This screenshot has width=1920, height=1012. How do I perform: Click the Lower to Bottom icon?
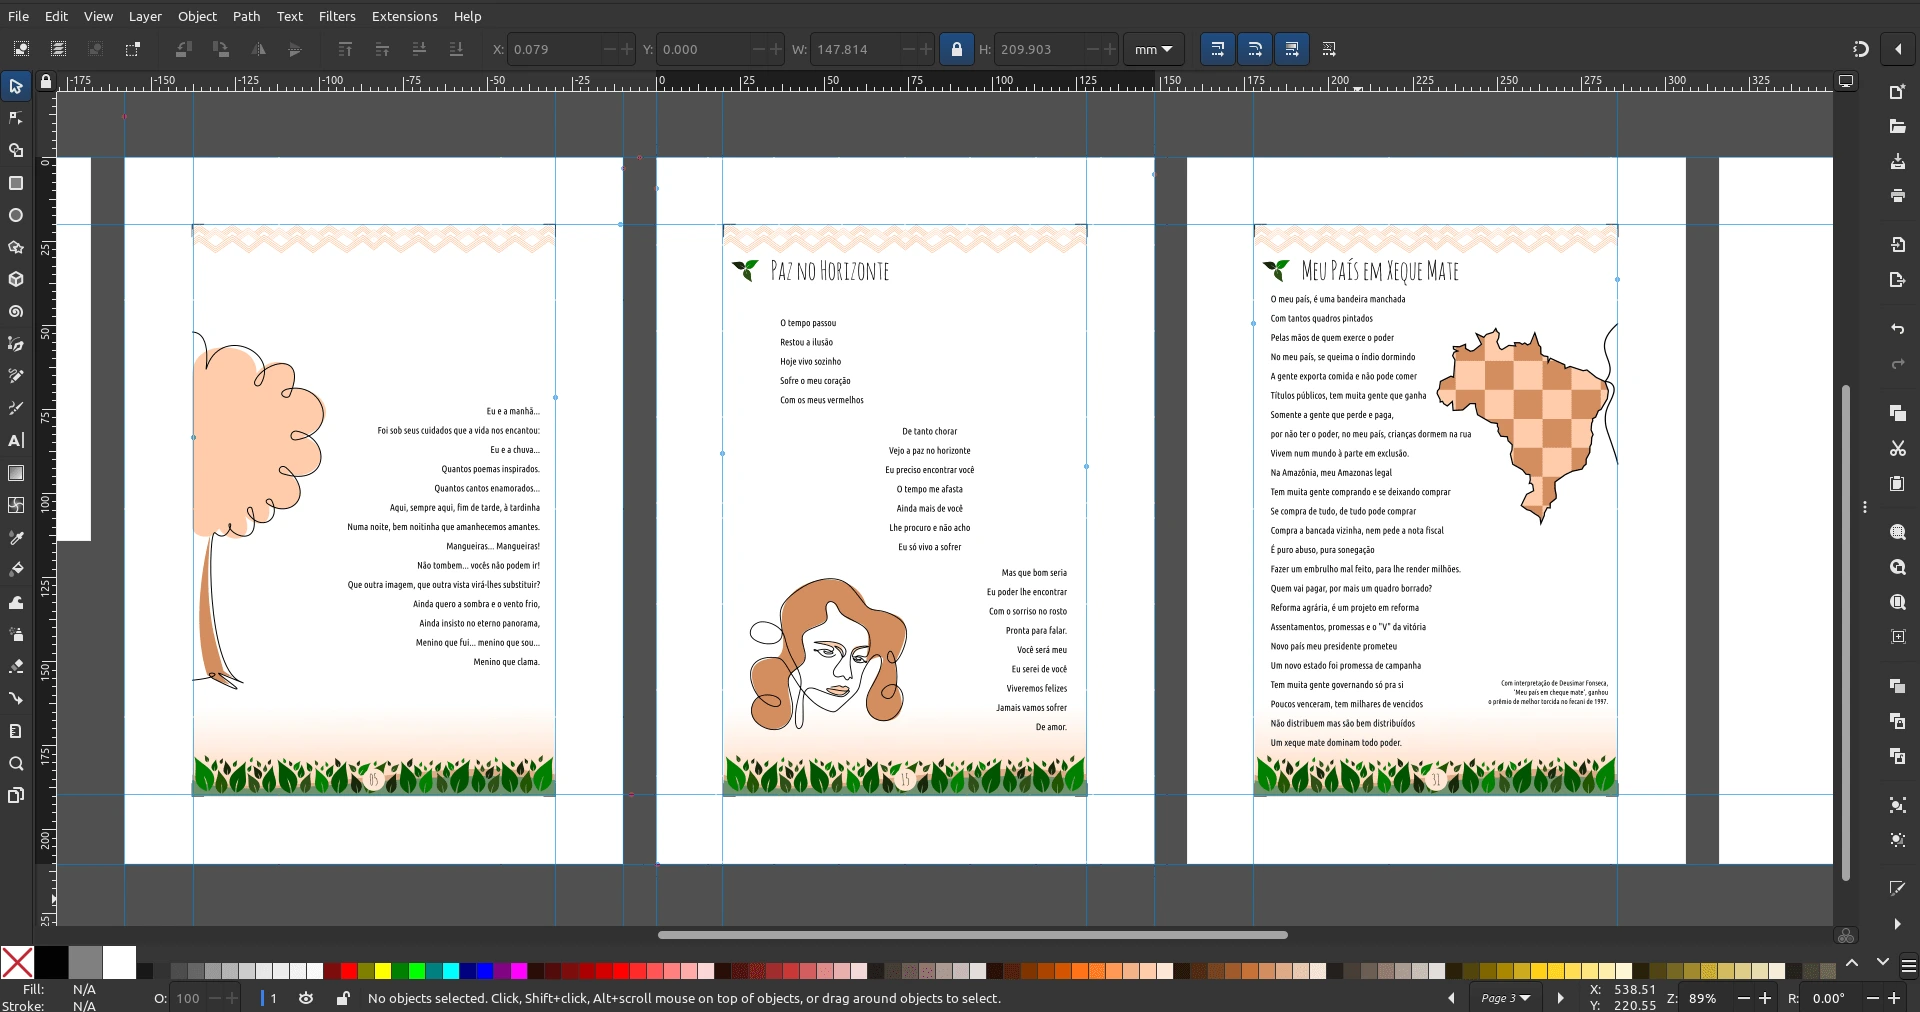456,49
